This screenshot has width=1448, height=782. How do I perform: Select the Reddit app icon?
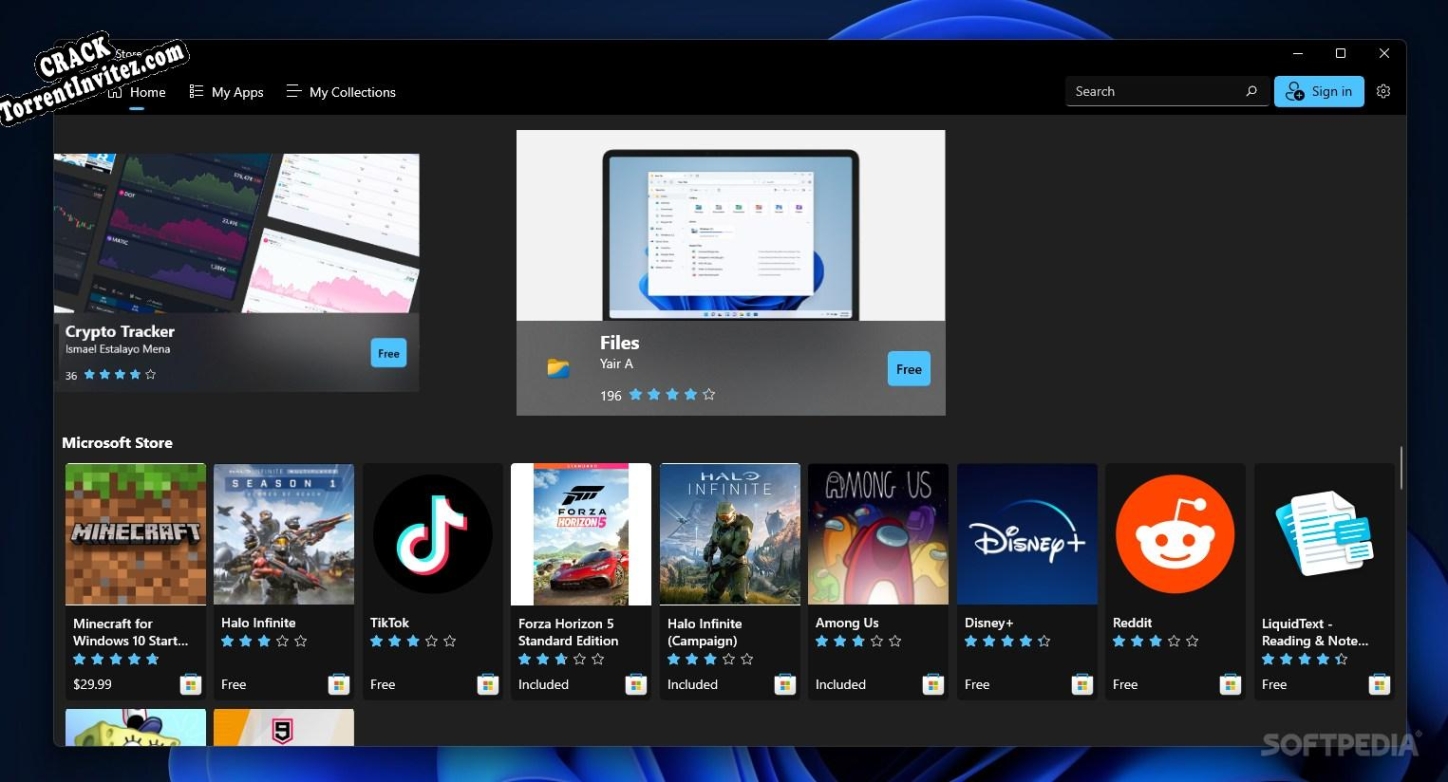tap(1175, 533)
